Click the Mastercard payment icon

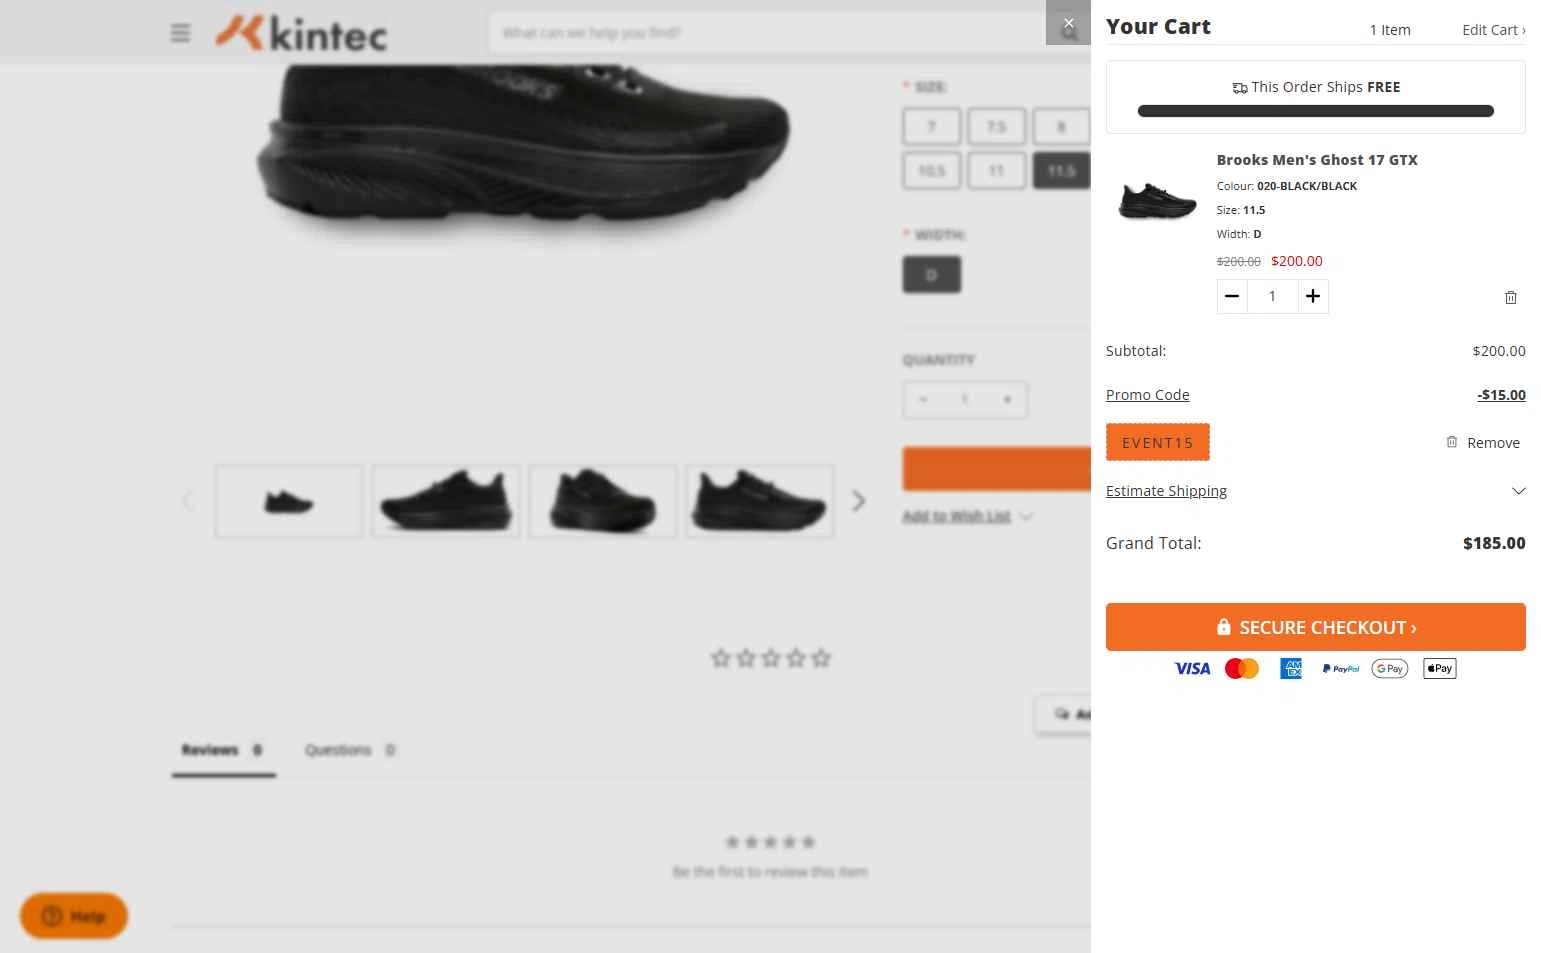point(1242,669)
